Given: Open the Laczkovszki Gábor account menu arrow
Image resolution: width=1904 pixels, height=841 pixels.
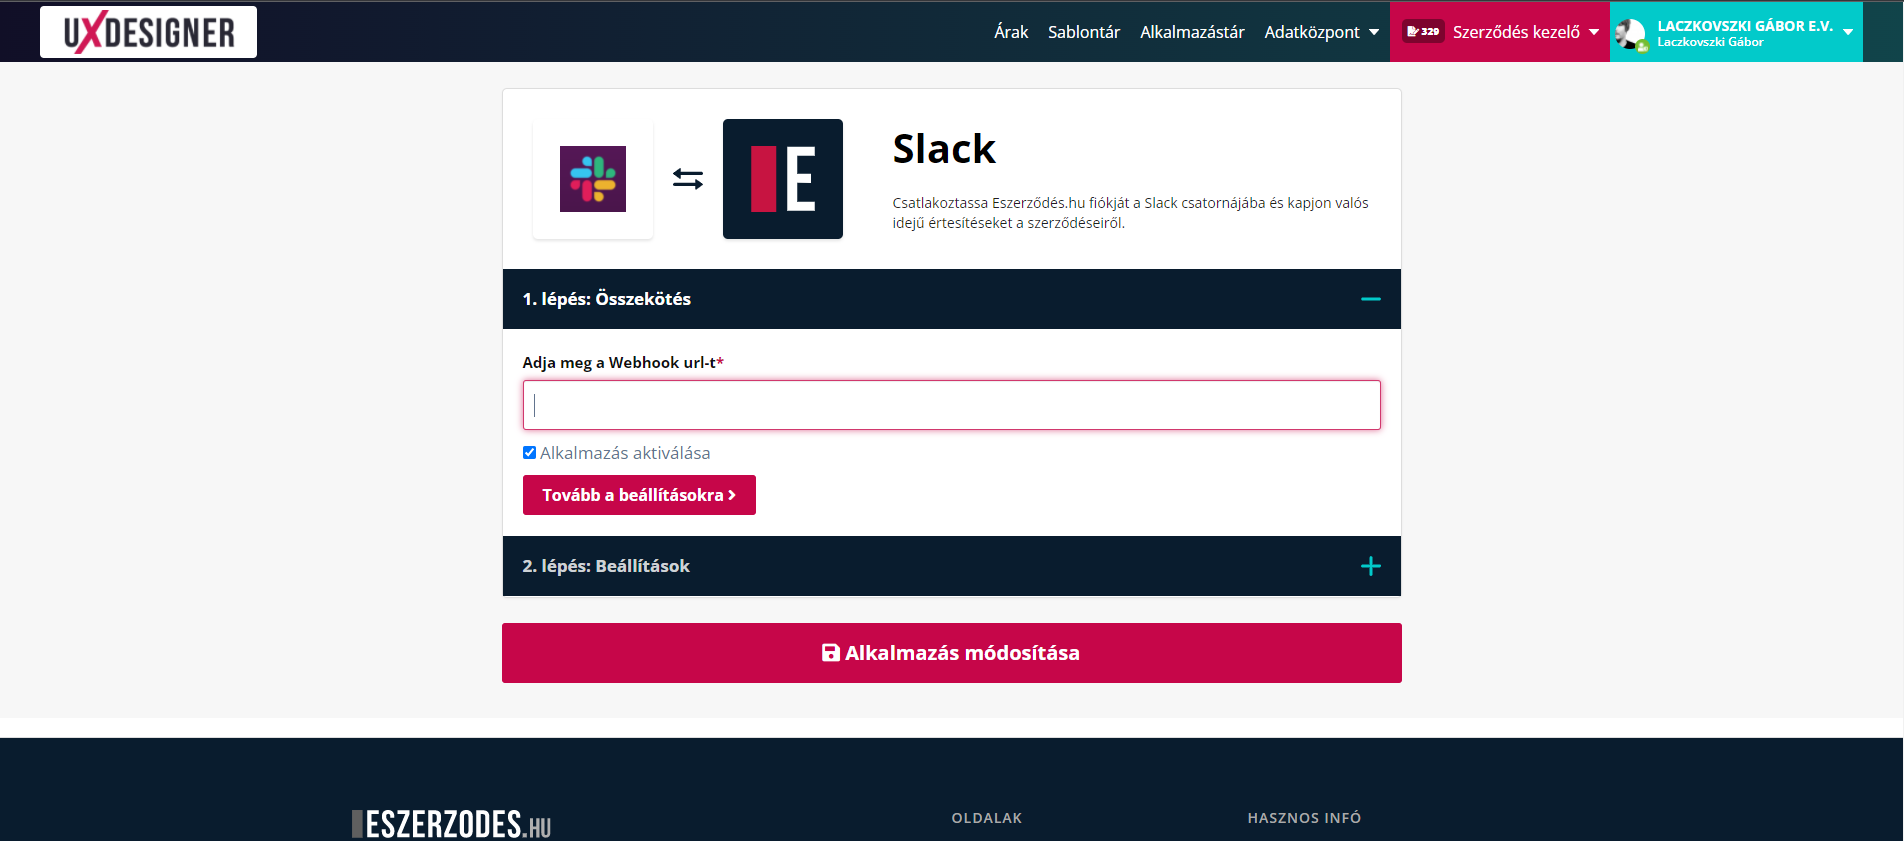Looking at the screenshot, I should pyautogui.click(x=1848, y=32).
